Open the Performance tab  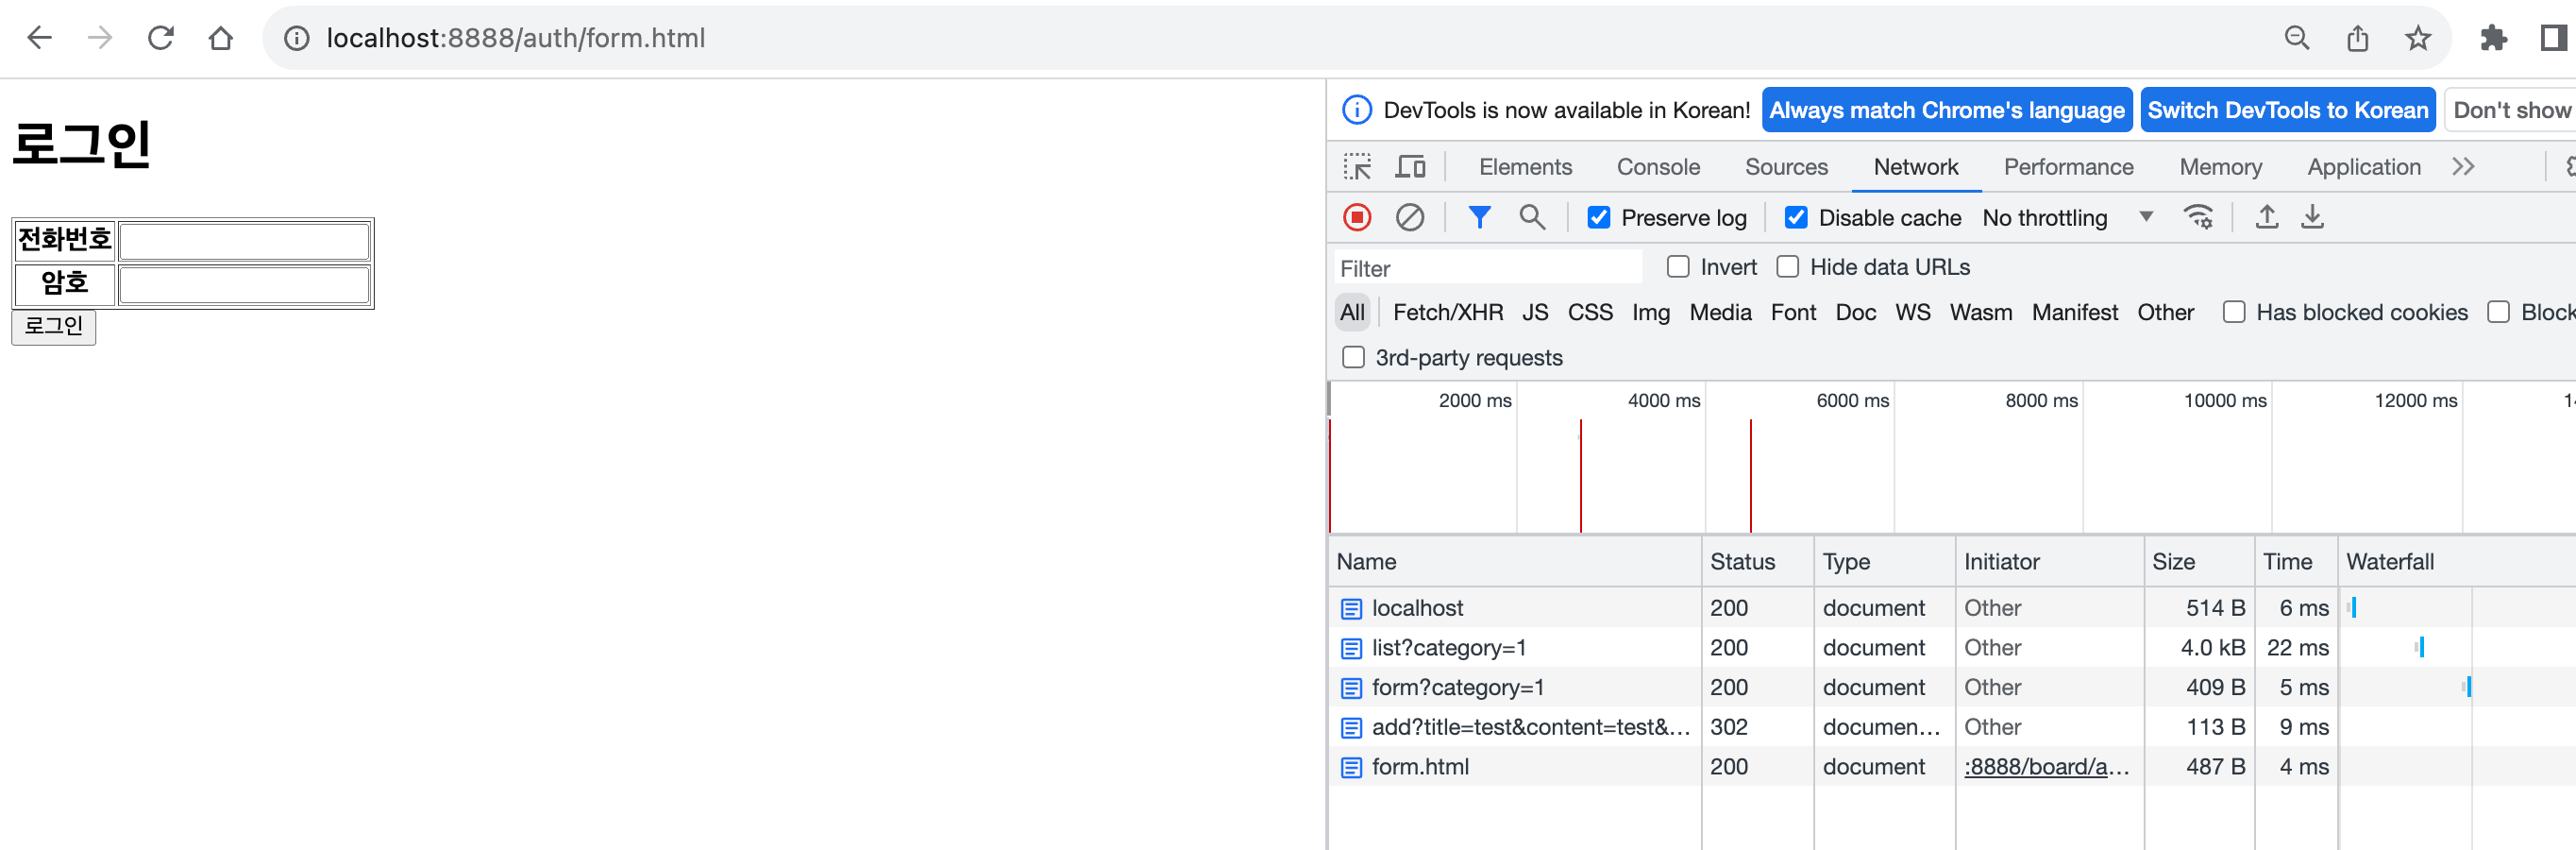click(2068, 167)
